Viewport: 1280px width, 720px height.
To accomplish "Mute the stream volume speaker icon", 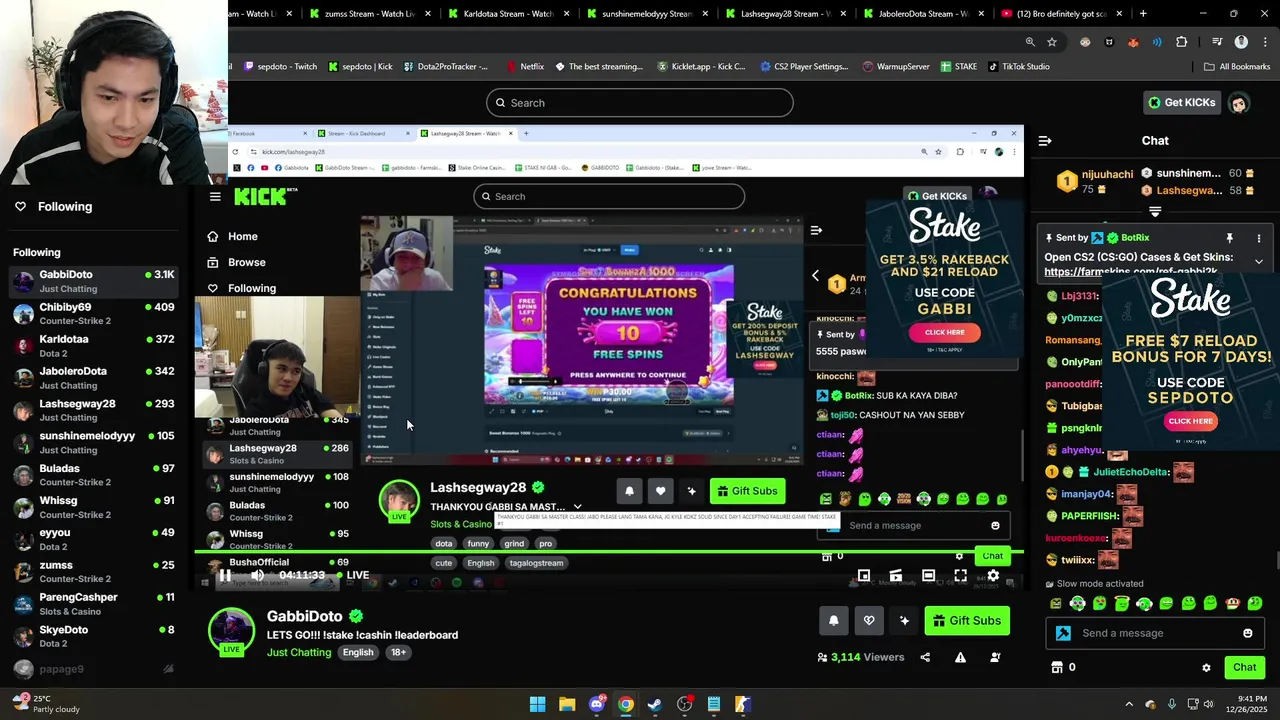I will [x=257, y=575].
